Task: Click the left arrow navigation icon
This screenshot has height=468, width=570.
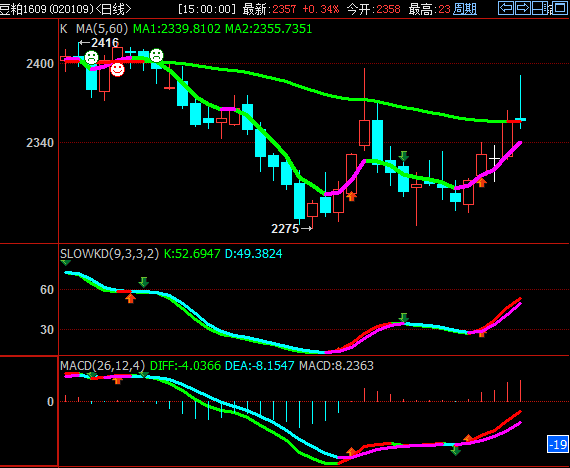Action: click(x=506, y=8)
